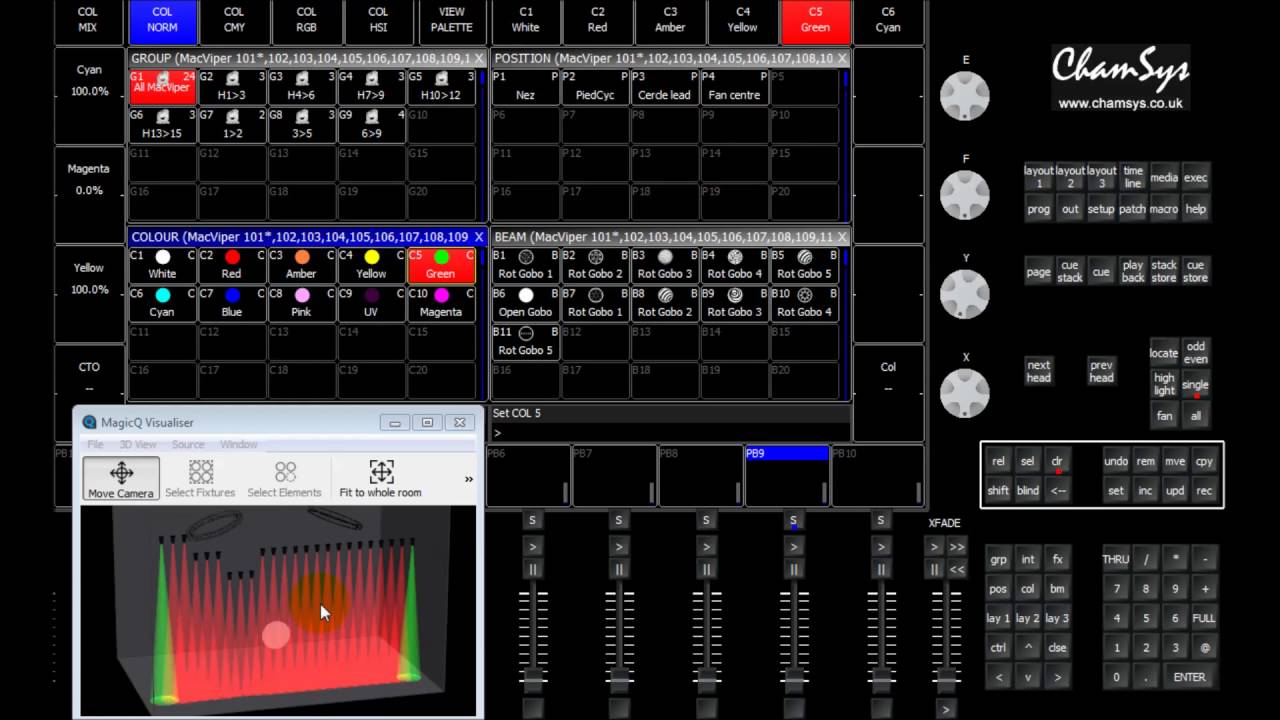1280x720 pixels.
Task: Click the THRU keypad button
Action: (1116, 560)
